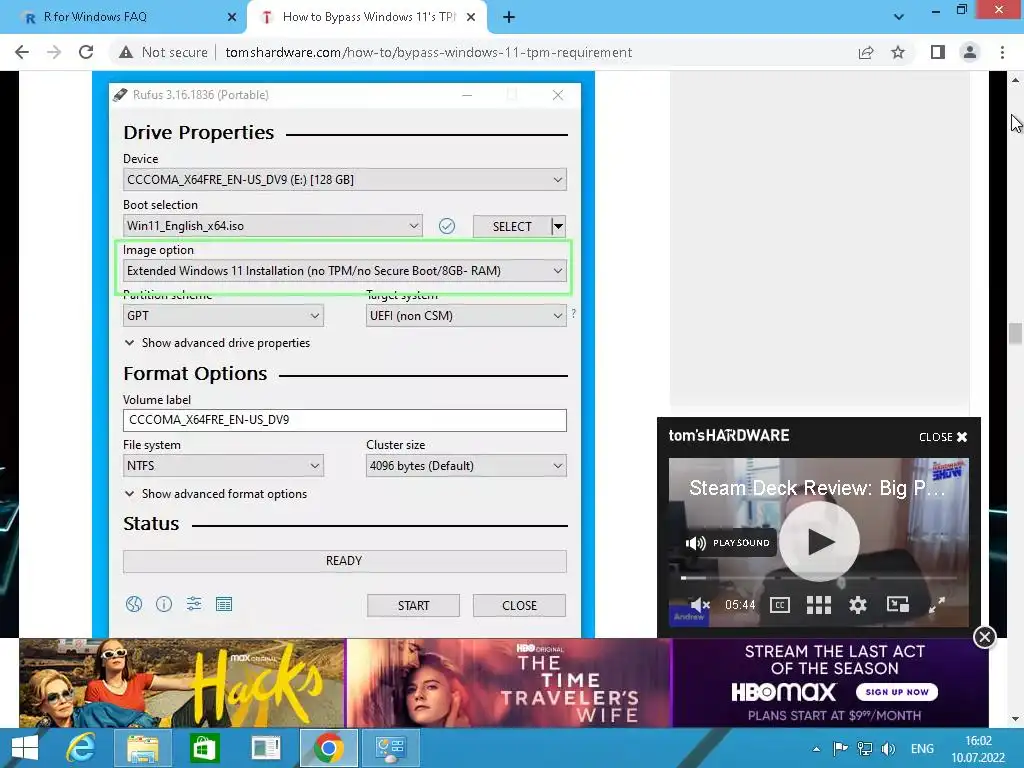The image size is (1024, 768).
Task: Close the bottom banner ad
Action: tap(984, 636)
